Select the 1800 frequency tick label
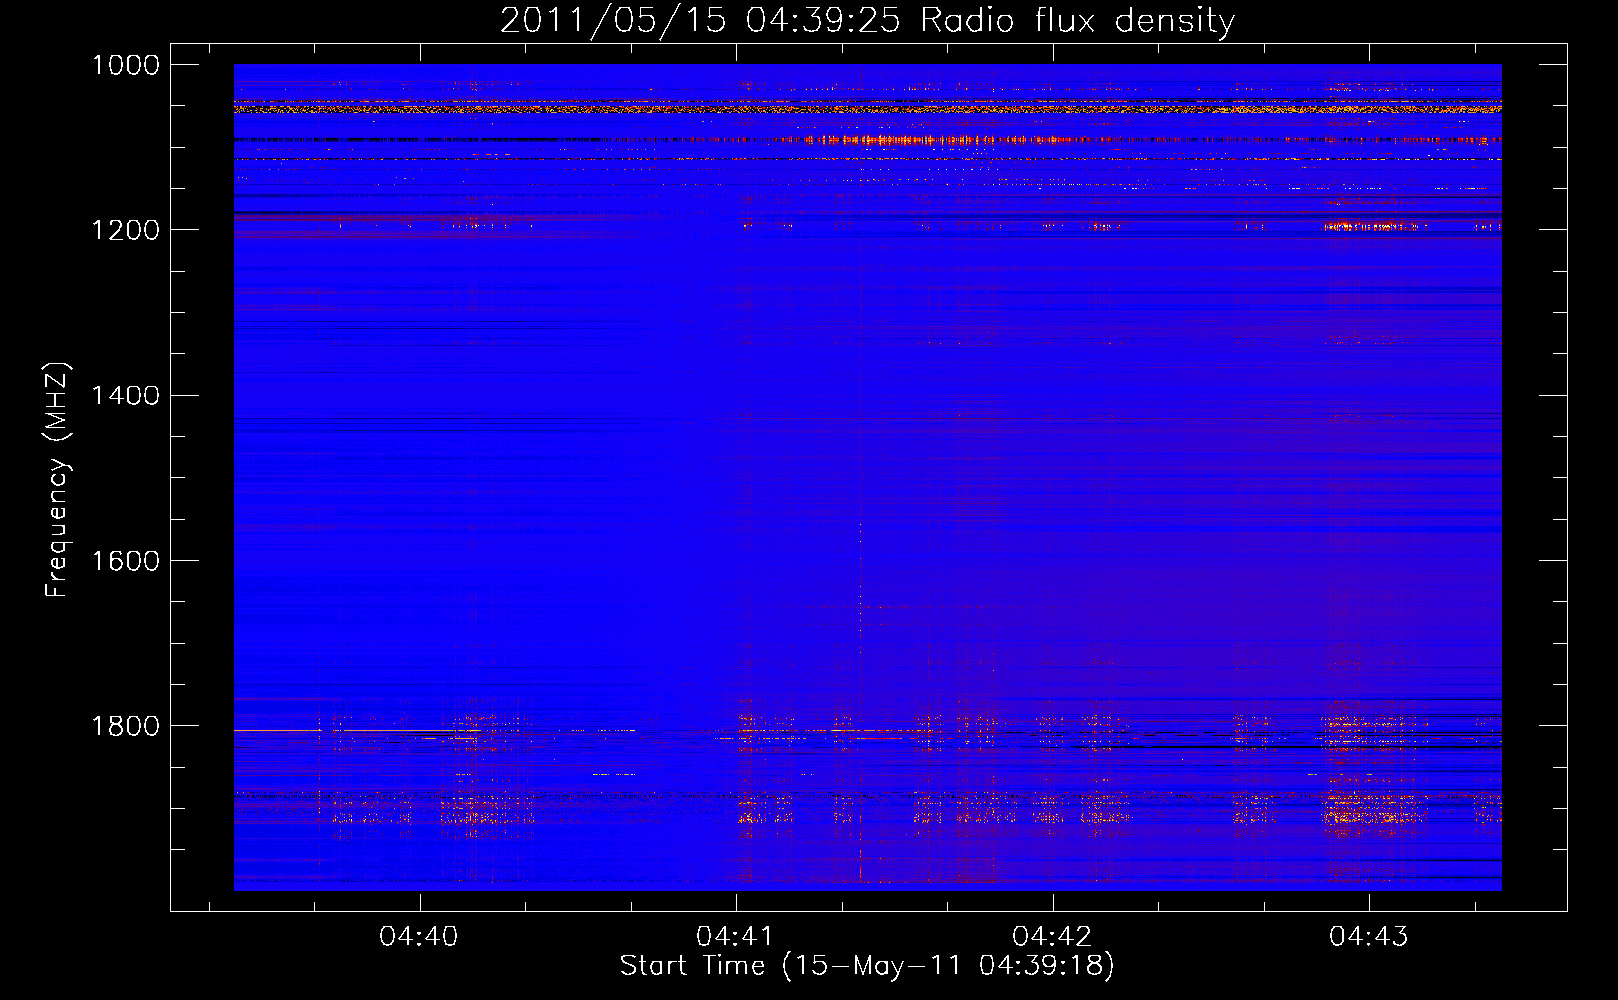Viewport: 1618px width, 1000px height. 126,726
